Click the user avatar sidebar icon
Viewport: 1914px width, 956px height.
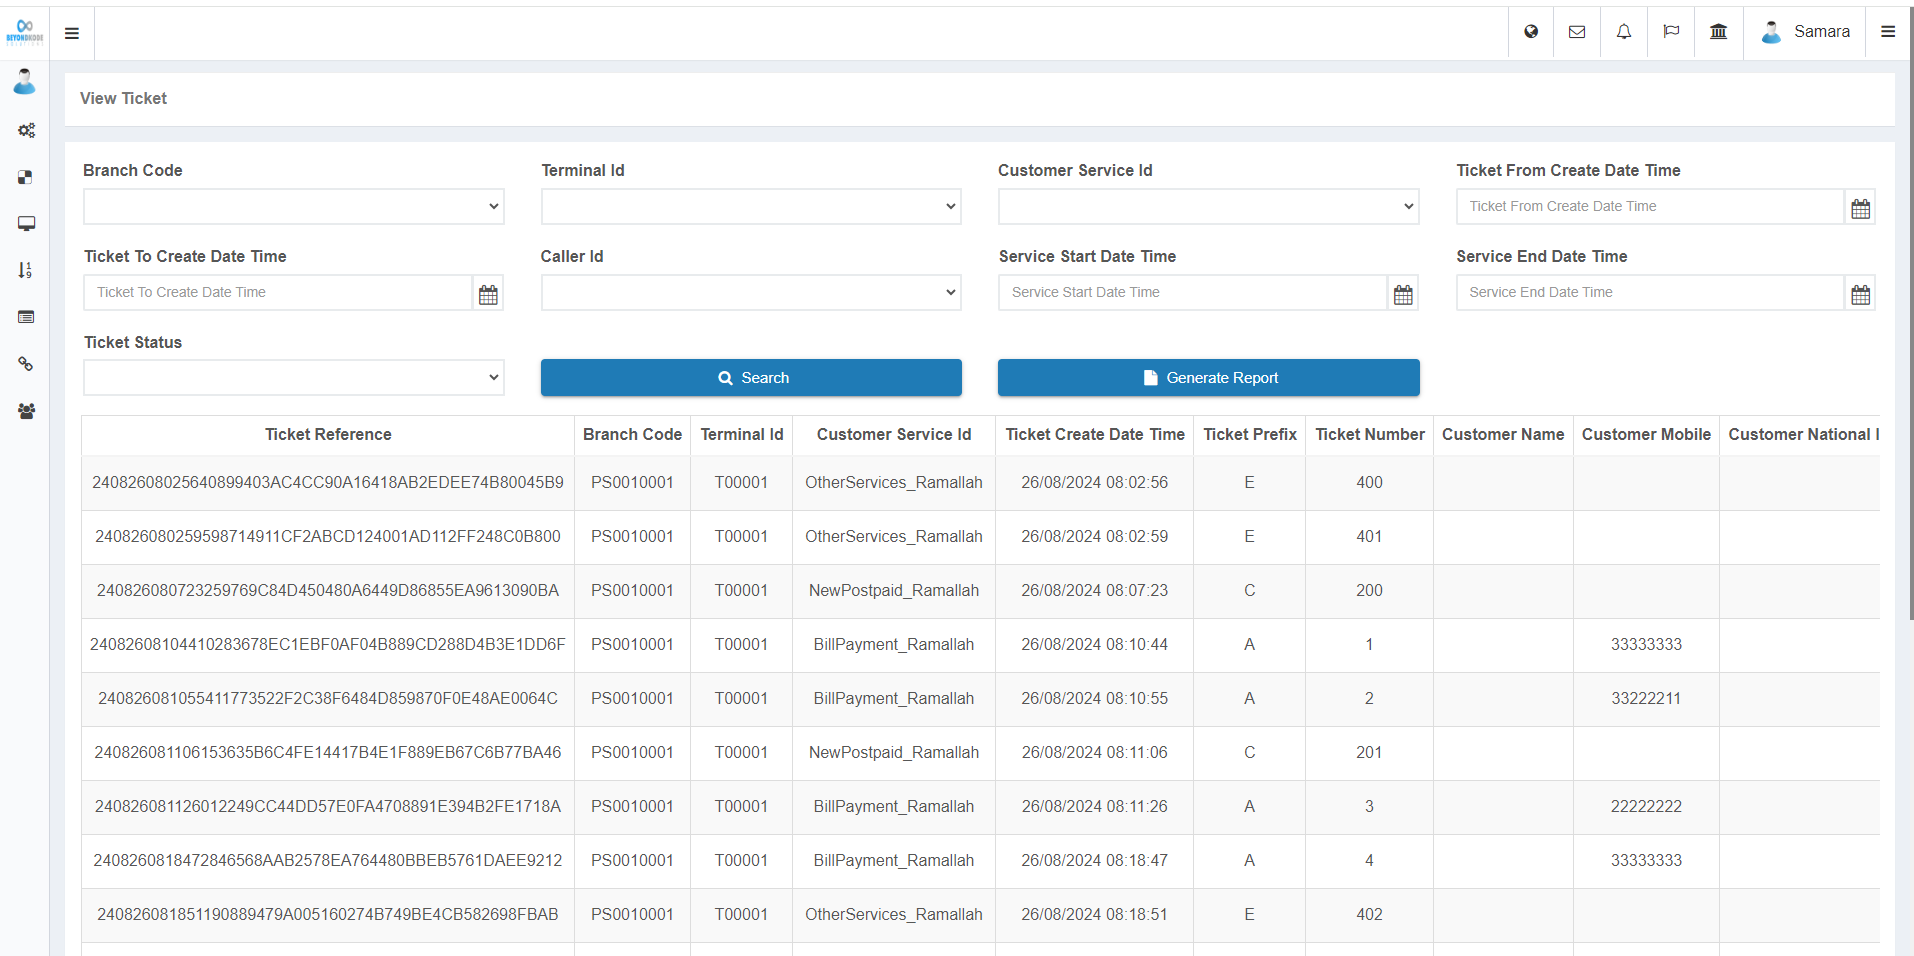coord(25,81)
